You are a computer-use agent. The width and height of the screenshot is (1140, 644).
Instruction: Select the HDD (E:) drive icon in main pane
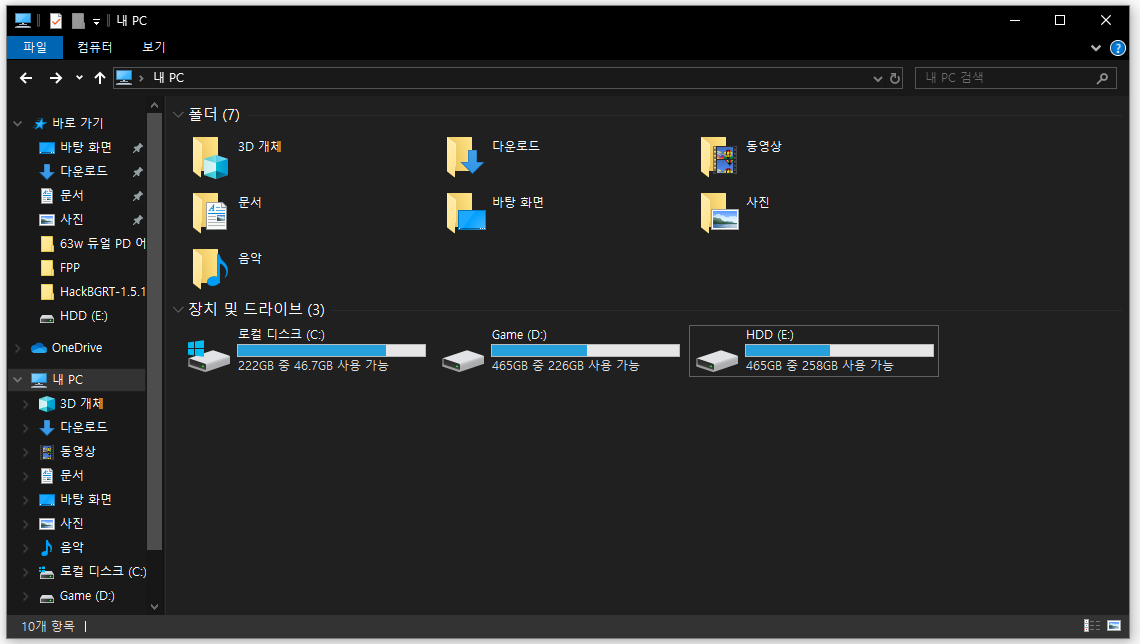click(x=717, y=359)
